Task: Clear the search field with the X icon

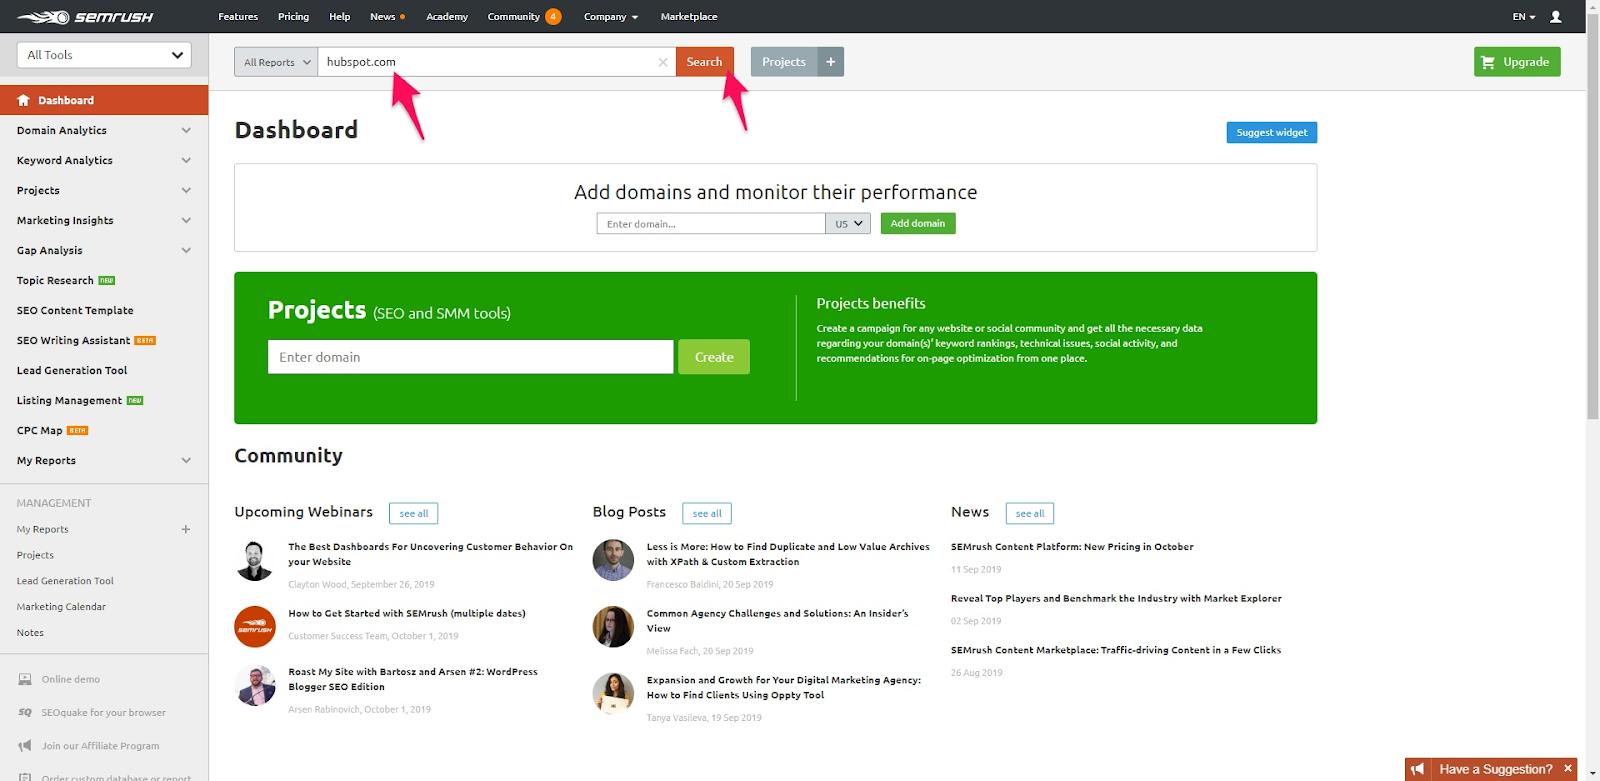Action: coord(663,62)
